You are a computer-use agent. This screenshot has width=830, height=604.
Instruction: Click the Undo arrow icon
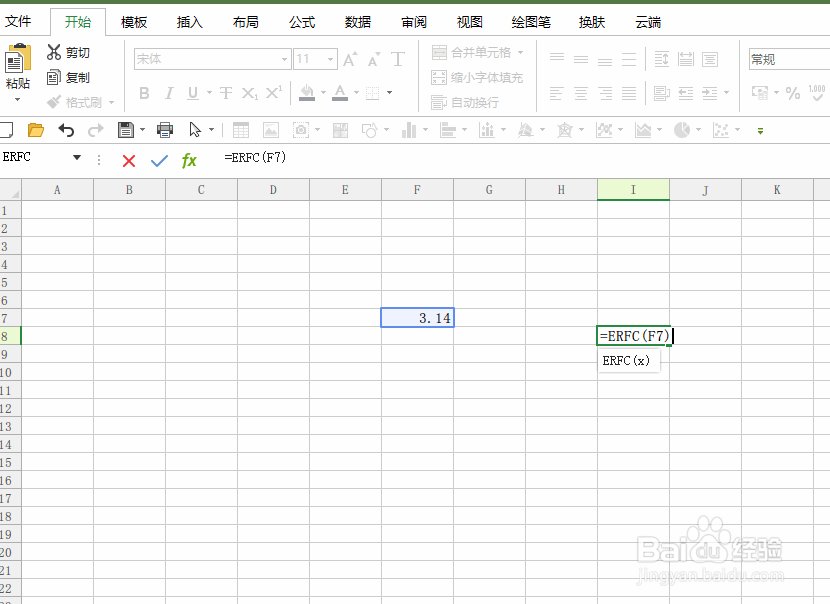click(66, 130)
